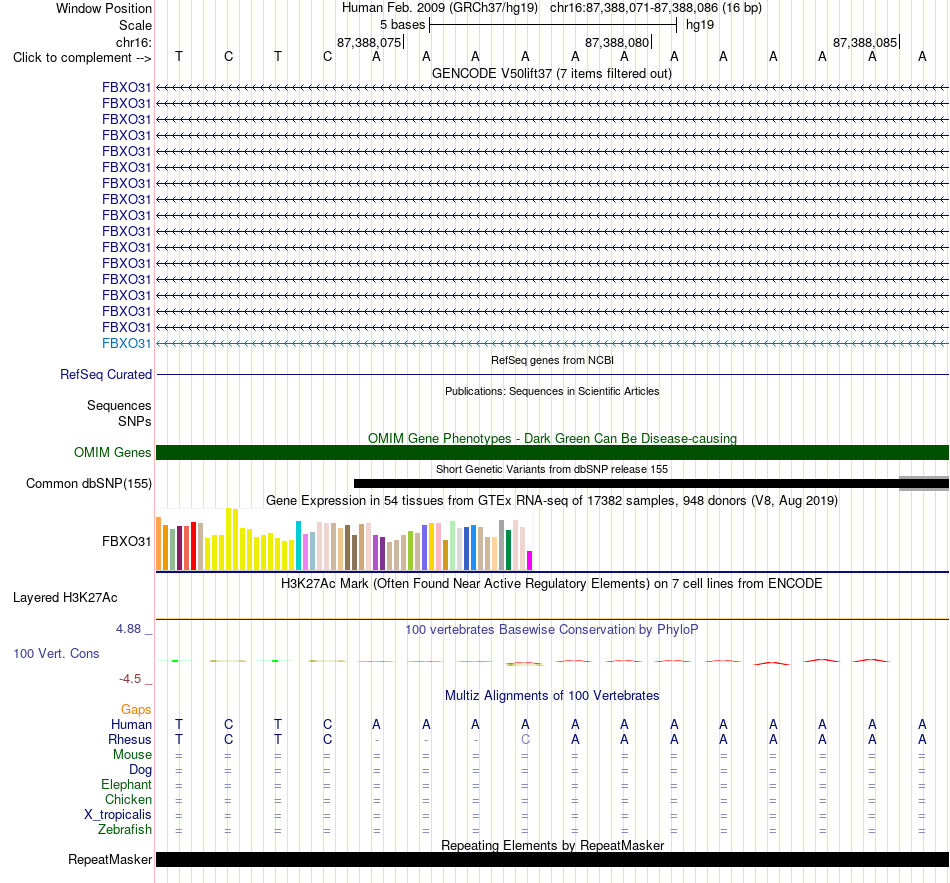
Task: Click the 'Human' alignment row label
Action: pyautogui.click(x=131, y=725)
